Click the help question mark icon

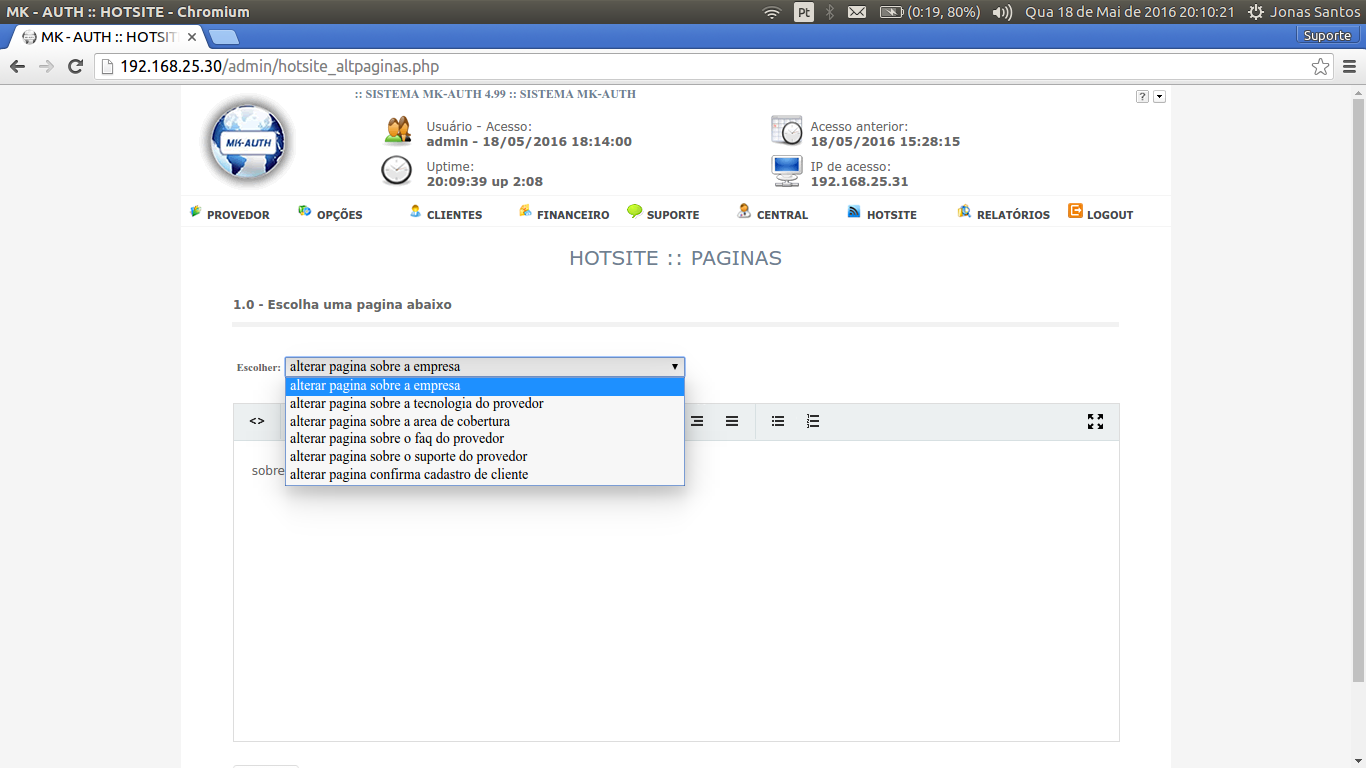pyautogui.click(x=1142, y=97)
